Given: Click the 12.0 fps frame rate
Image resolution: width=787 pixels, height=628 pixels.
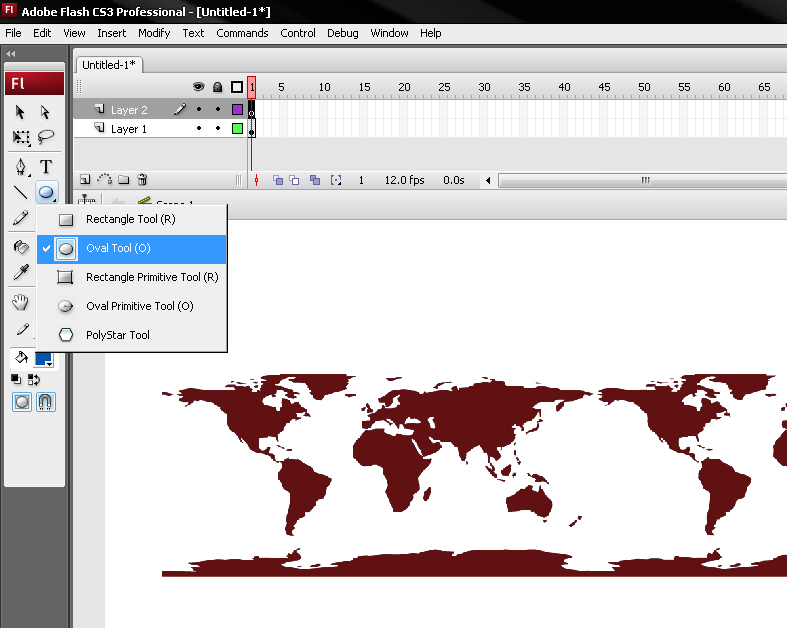Looking at the screenshot, I should (x=405, y=180).
